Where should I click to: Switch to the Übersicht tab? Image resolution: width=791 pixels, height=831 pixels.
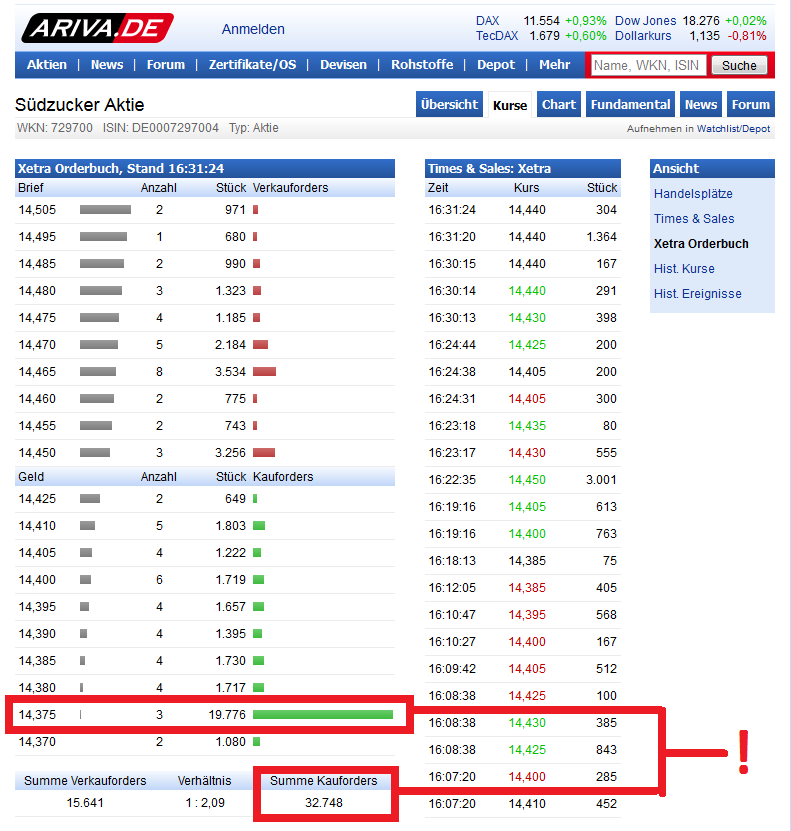pos(449,104)
